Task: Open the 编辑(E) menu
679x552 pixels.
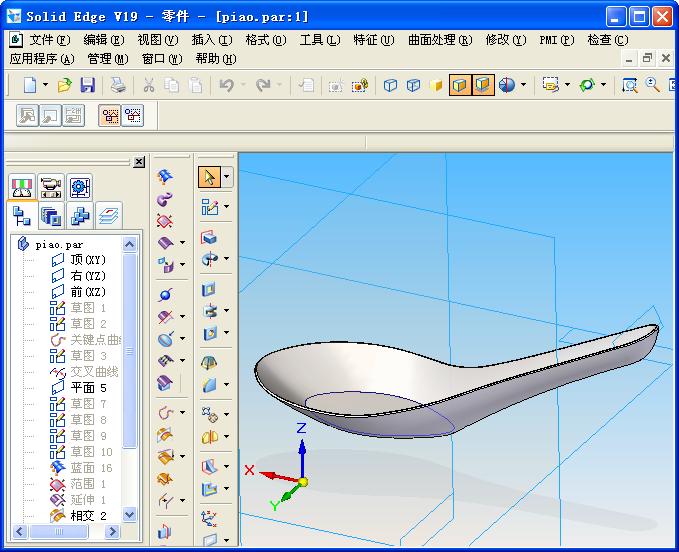Action: tap(103, 40)
